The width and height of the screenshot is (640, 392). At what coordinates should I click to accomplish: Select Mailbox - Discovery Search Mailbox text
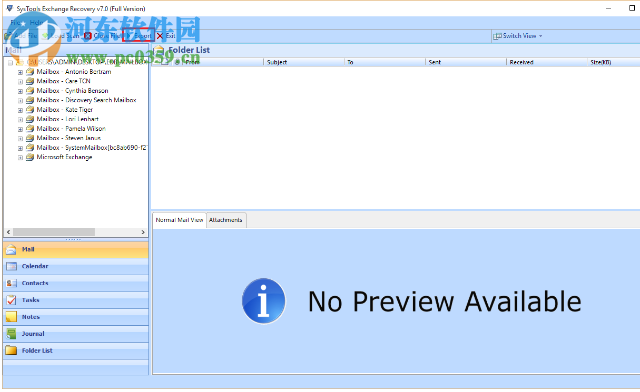coord(87,100)
